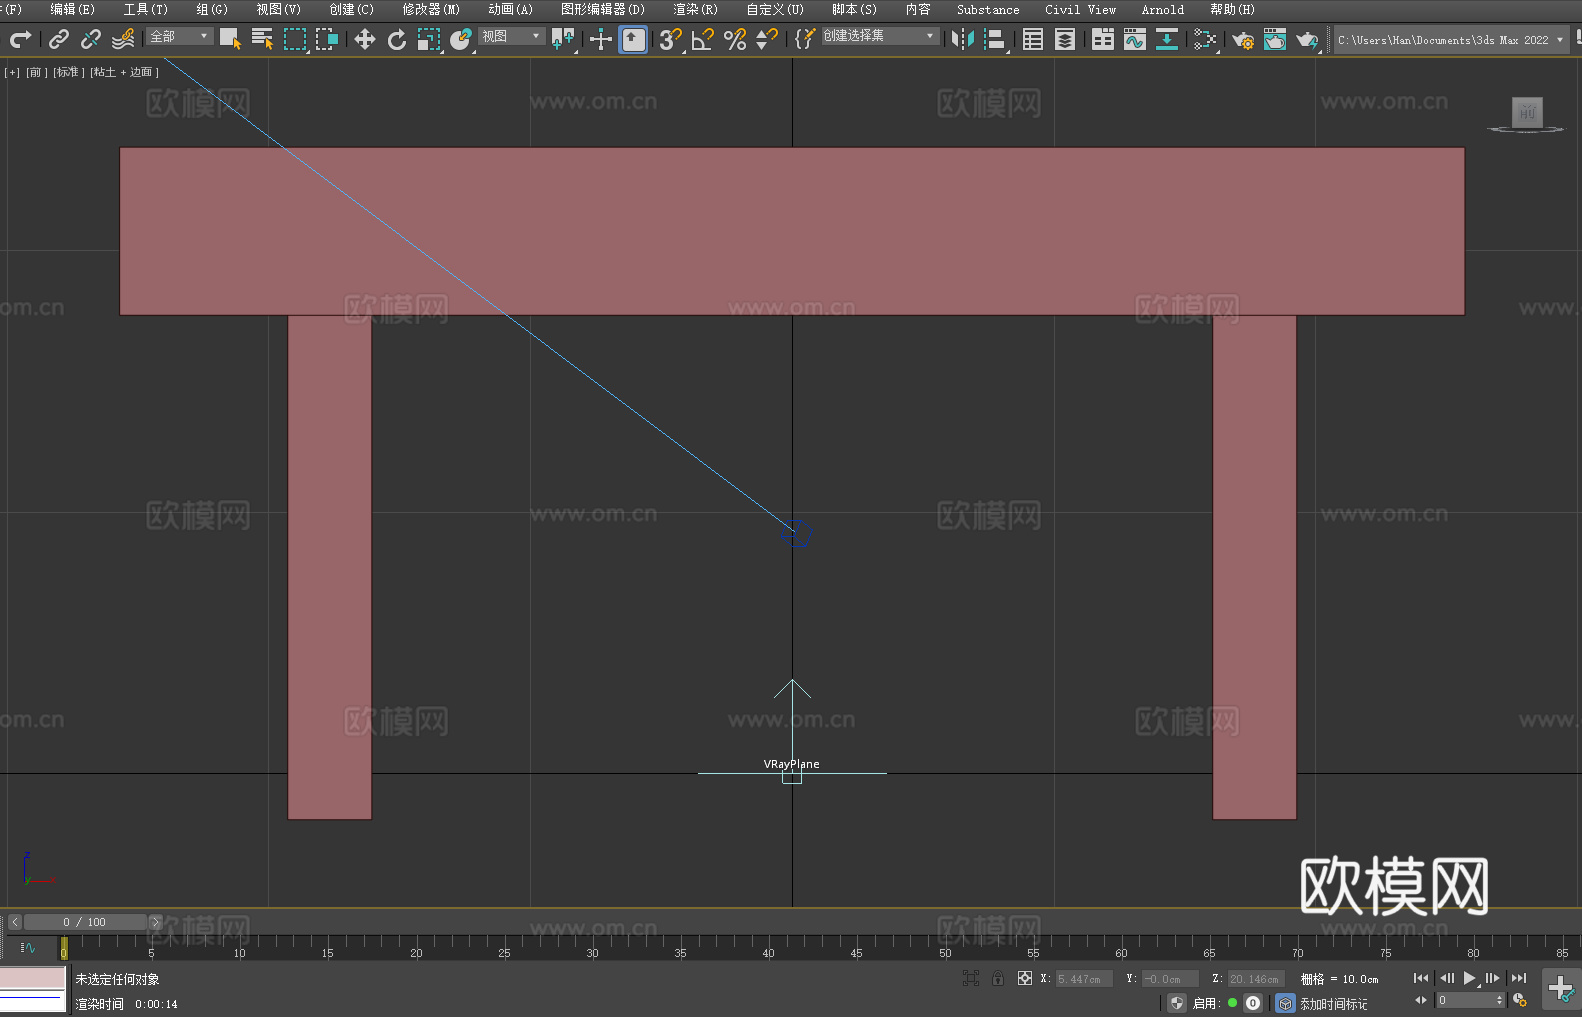This screenshot has height=1017, width=1582.
Task: Click the [标准] viewport shading label
Action: click(69, 72)
